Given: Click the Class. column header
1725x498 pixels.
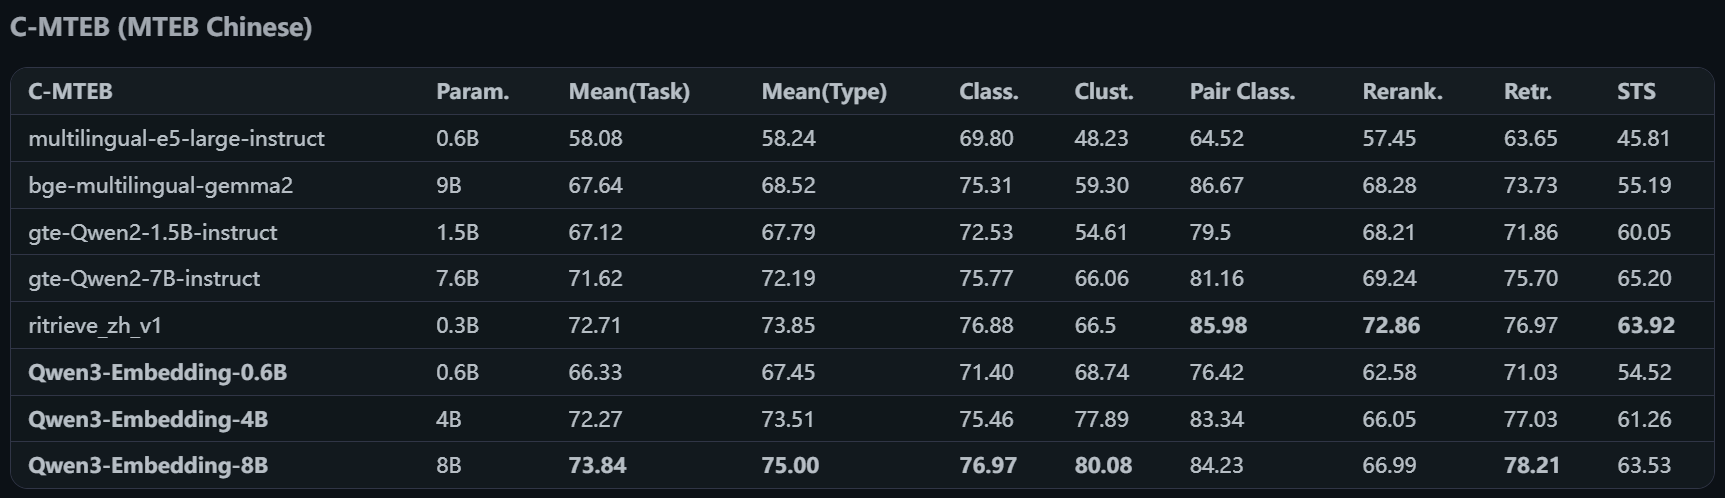Looking at the screenshot, I should (x=988, y=92).
